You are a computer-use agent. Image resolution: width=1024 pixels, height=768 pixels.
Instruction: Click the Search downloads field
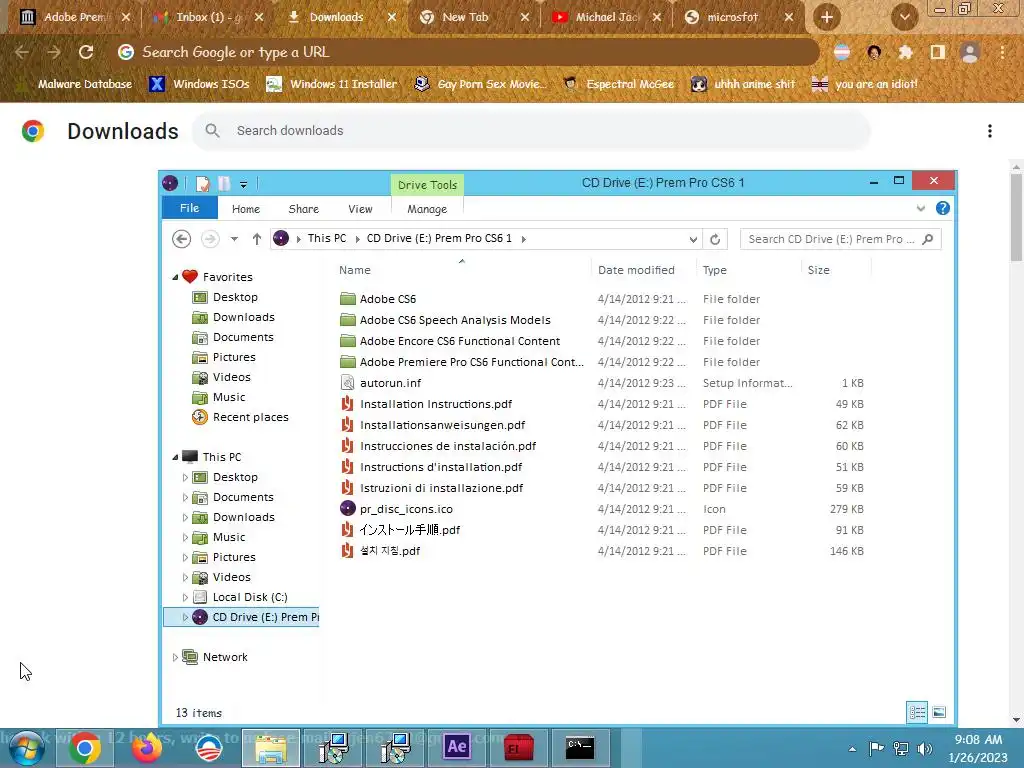pos(531,131)
